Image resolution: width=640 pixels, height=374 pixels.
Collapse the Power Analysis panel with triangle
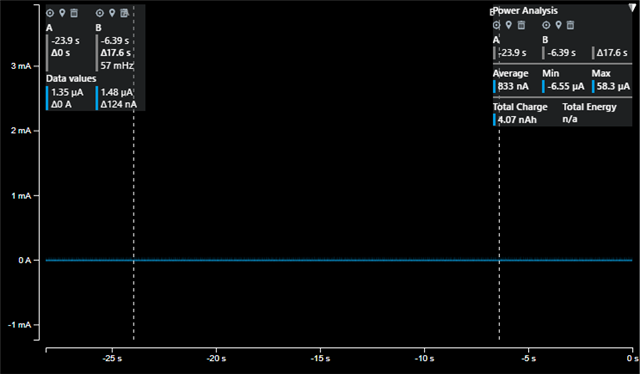(x=632, y=8)
